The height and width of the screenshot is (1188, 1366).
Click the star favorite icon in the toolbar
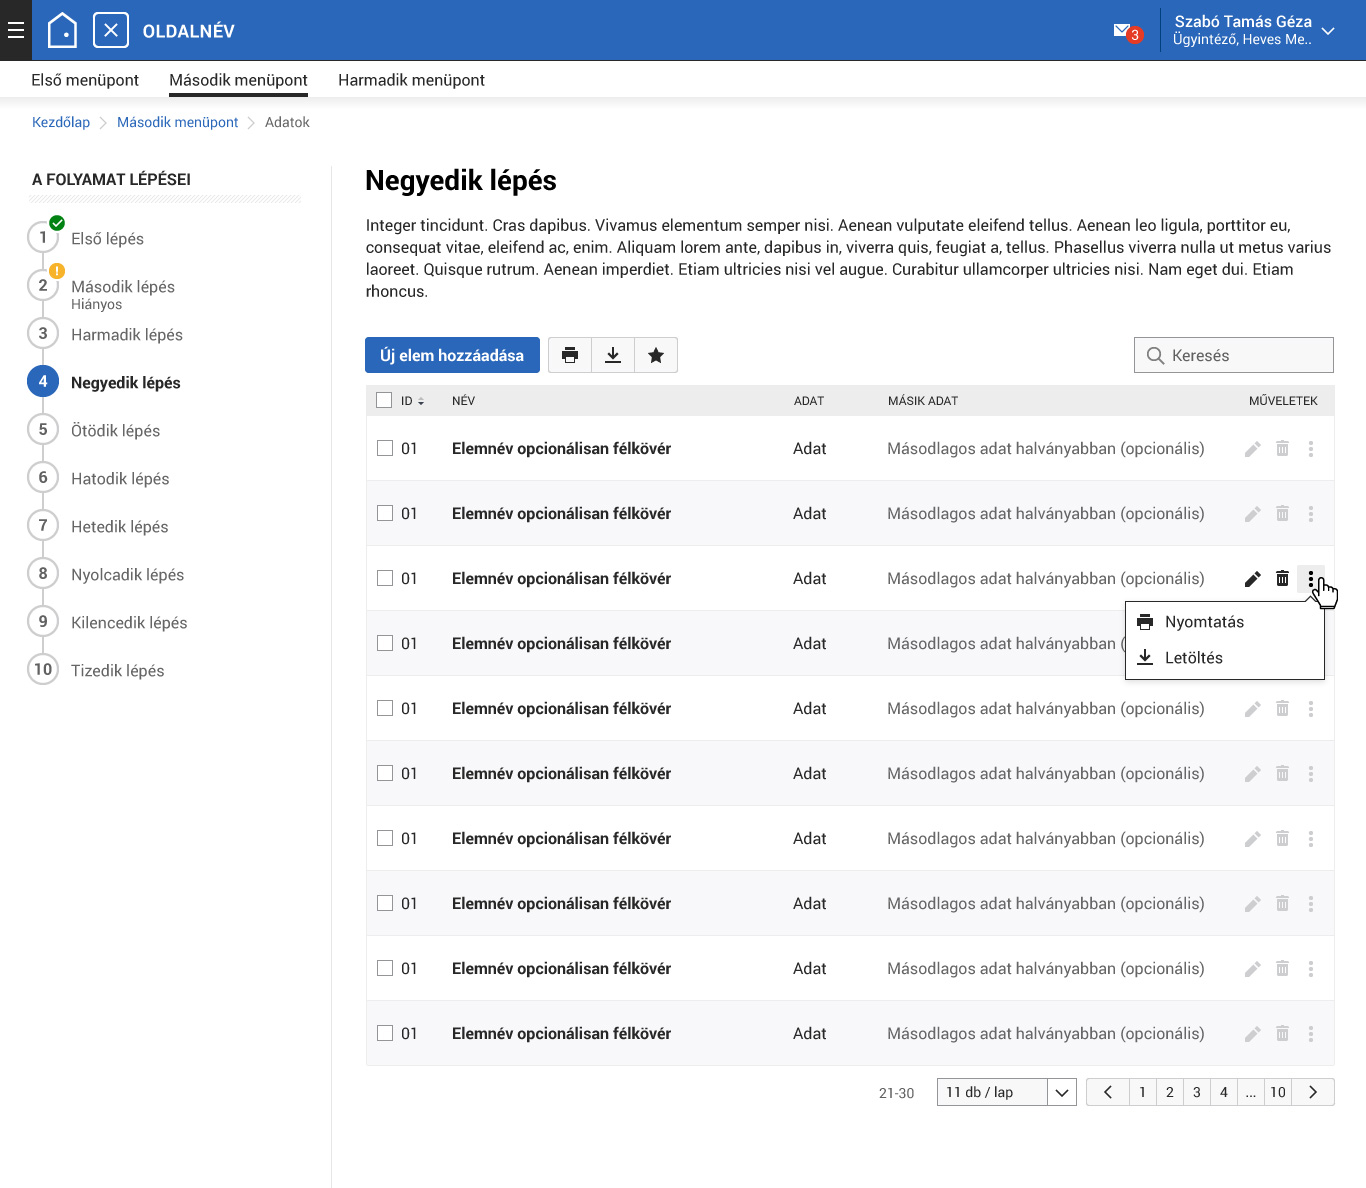coord(656,355)
